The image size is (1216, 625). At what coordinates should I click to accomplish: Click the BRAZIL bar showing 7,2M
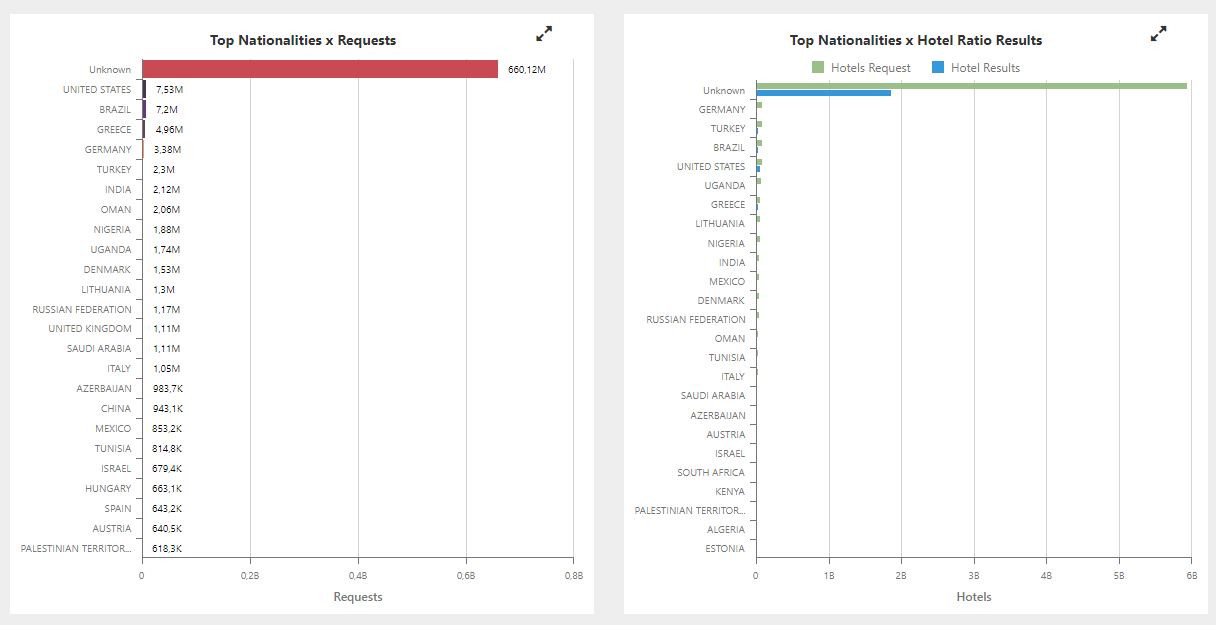point(146,109)
